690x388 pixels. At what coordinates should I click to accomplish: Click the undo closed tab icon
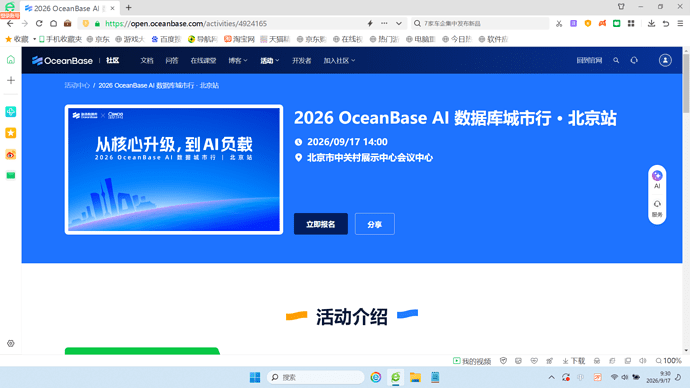(666, 23)
